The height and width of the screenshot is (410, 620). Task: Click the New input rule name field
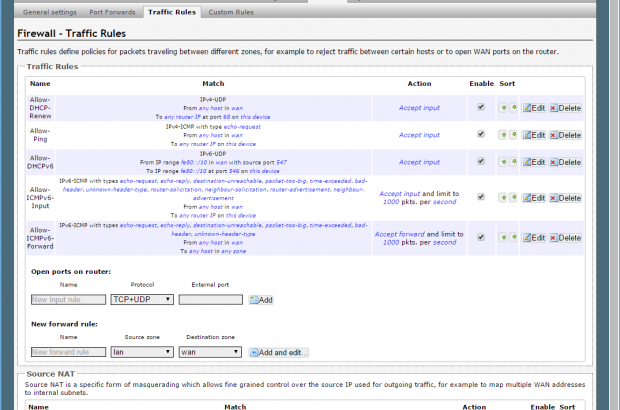point(68,299)
